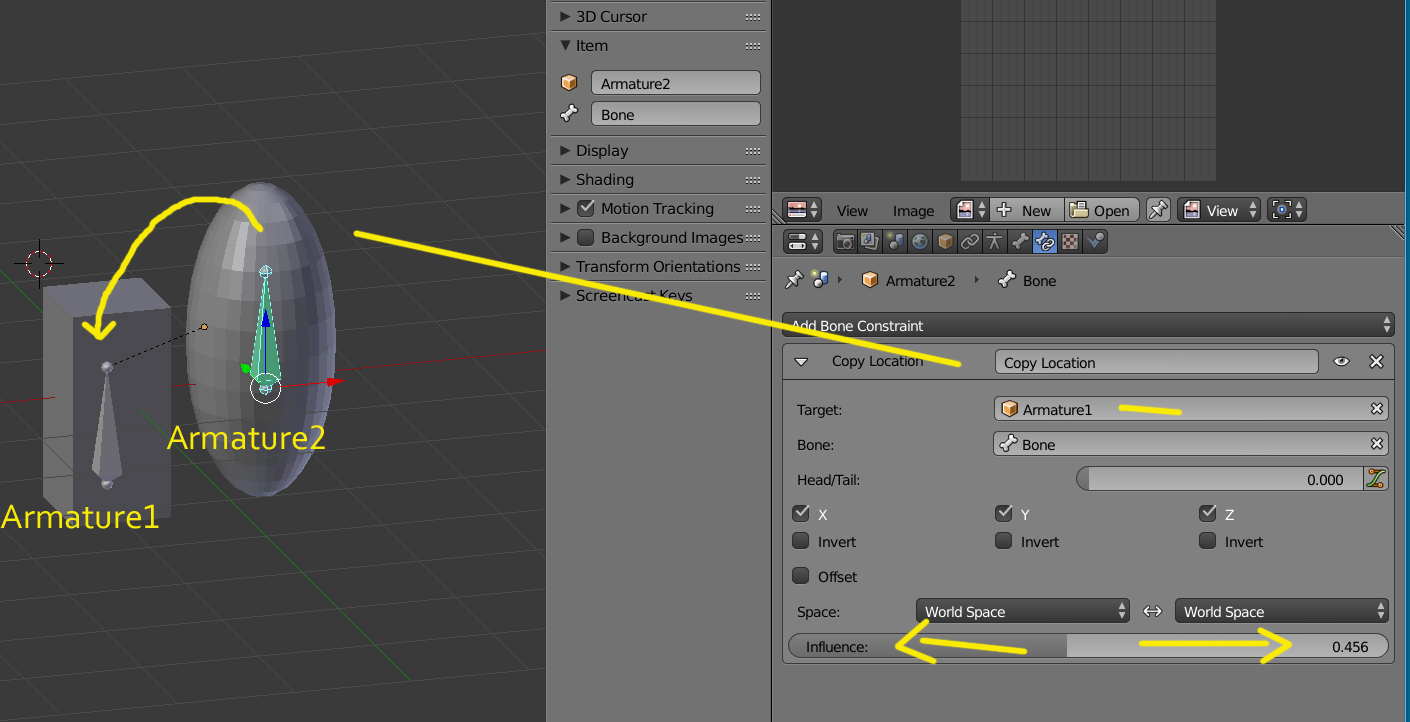The image size is (1410, 722).
Task: Enable the Offset checkbox
Action: (801, 576)
